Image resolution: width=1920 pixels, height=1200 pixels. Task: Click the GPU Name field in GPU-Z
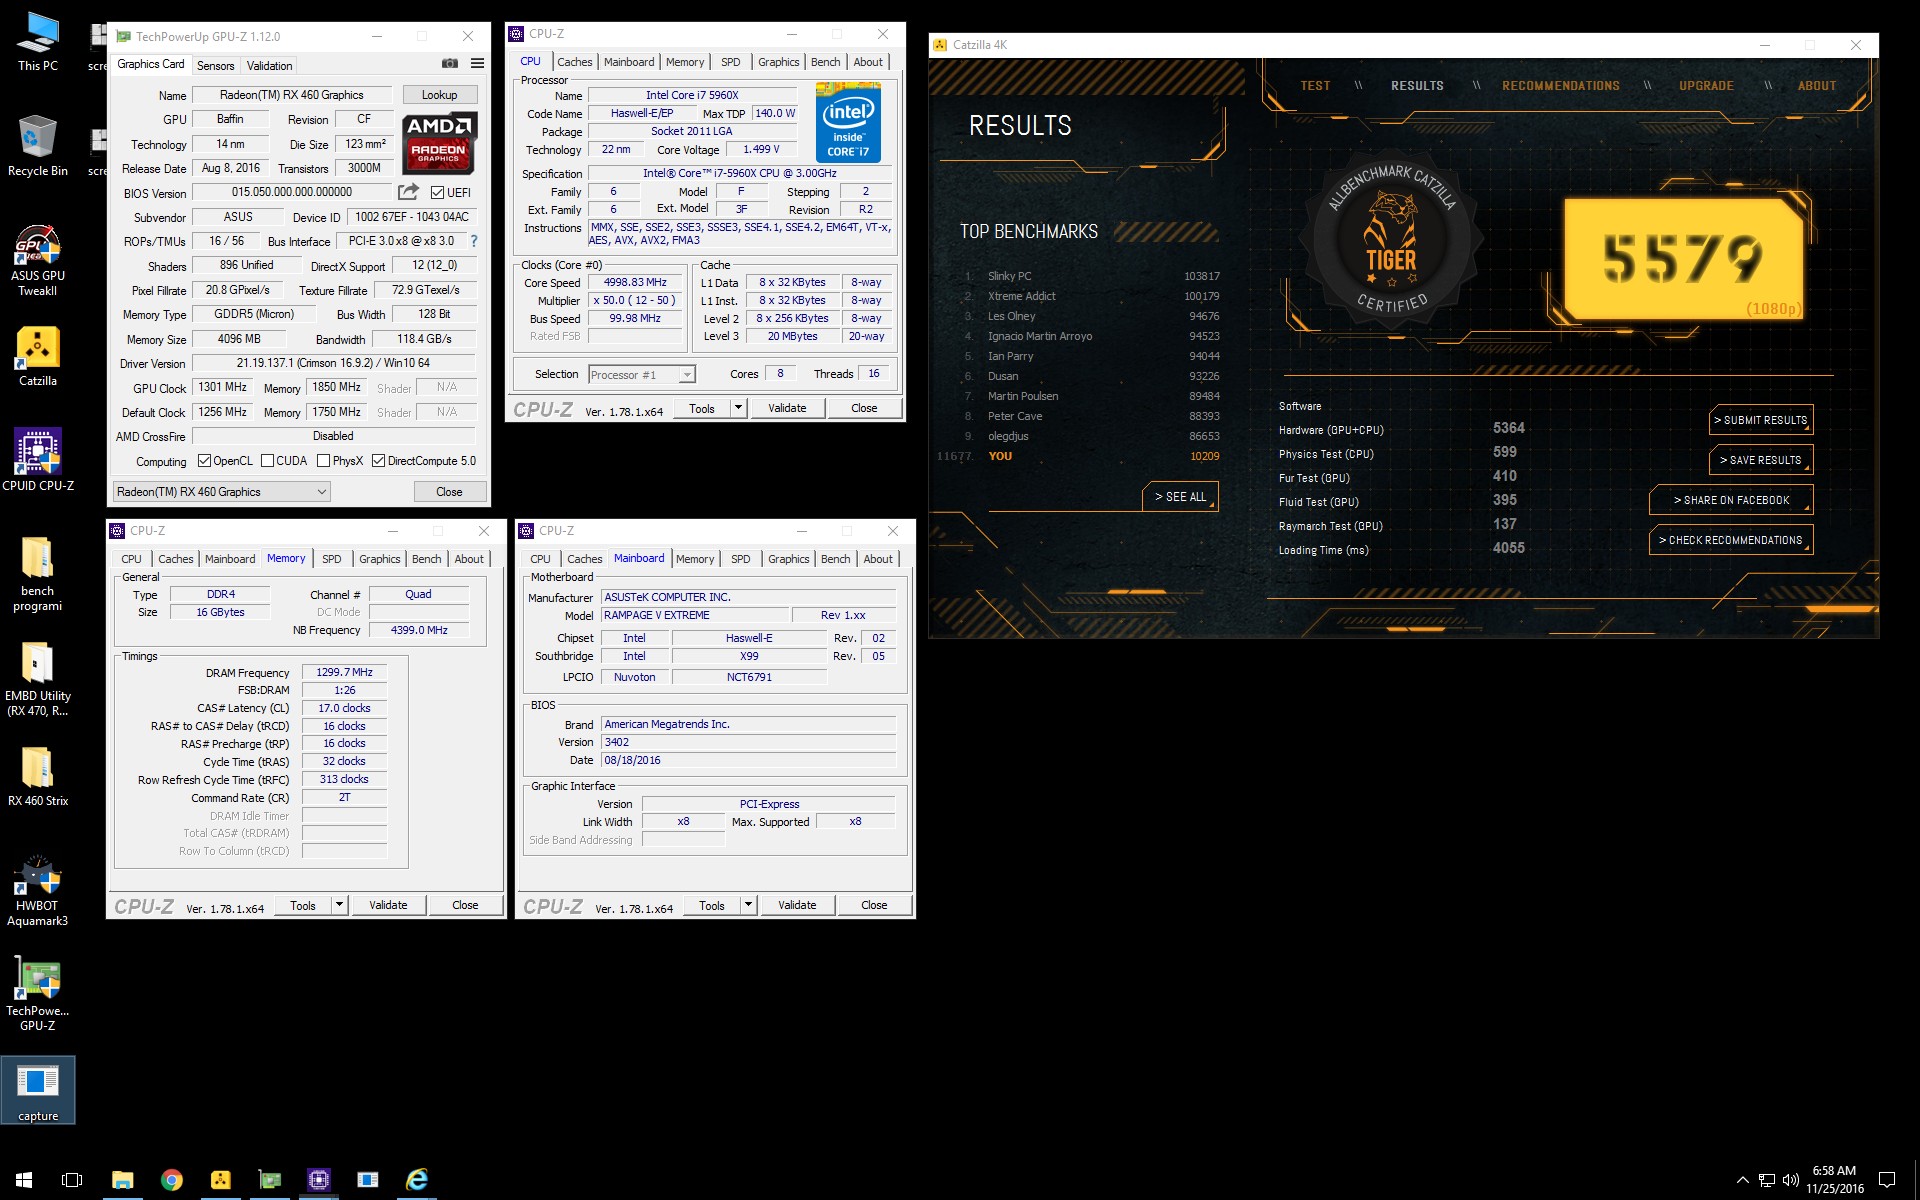pos(292,95)
